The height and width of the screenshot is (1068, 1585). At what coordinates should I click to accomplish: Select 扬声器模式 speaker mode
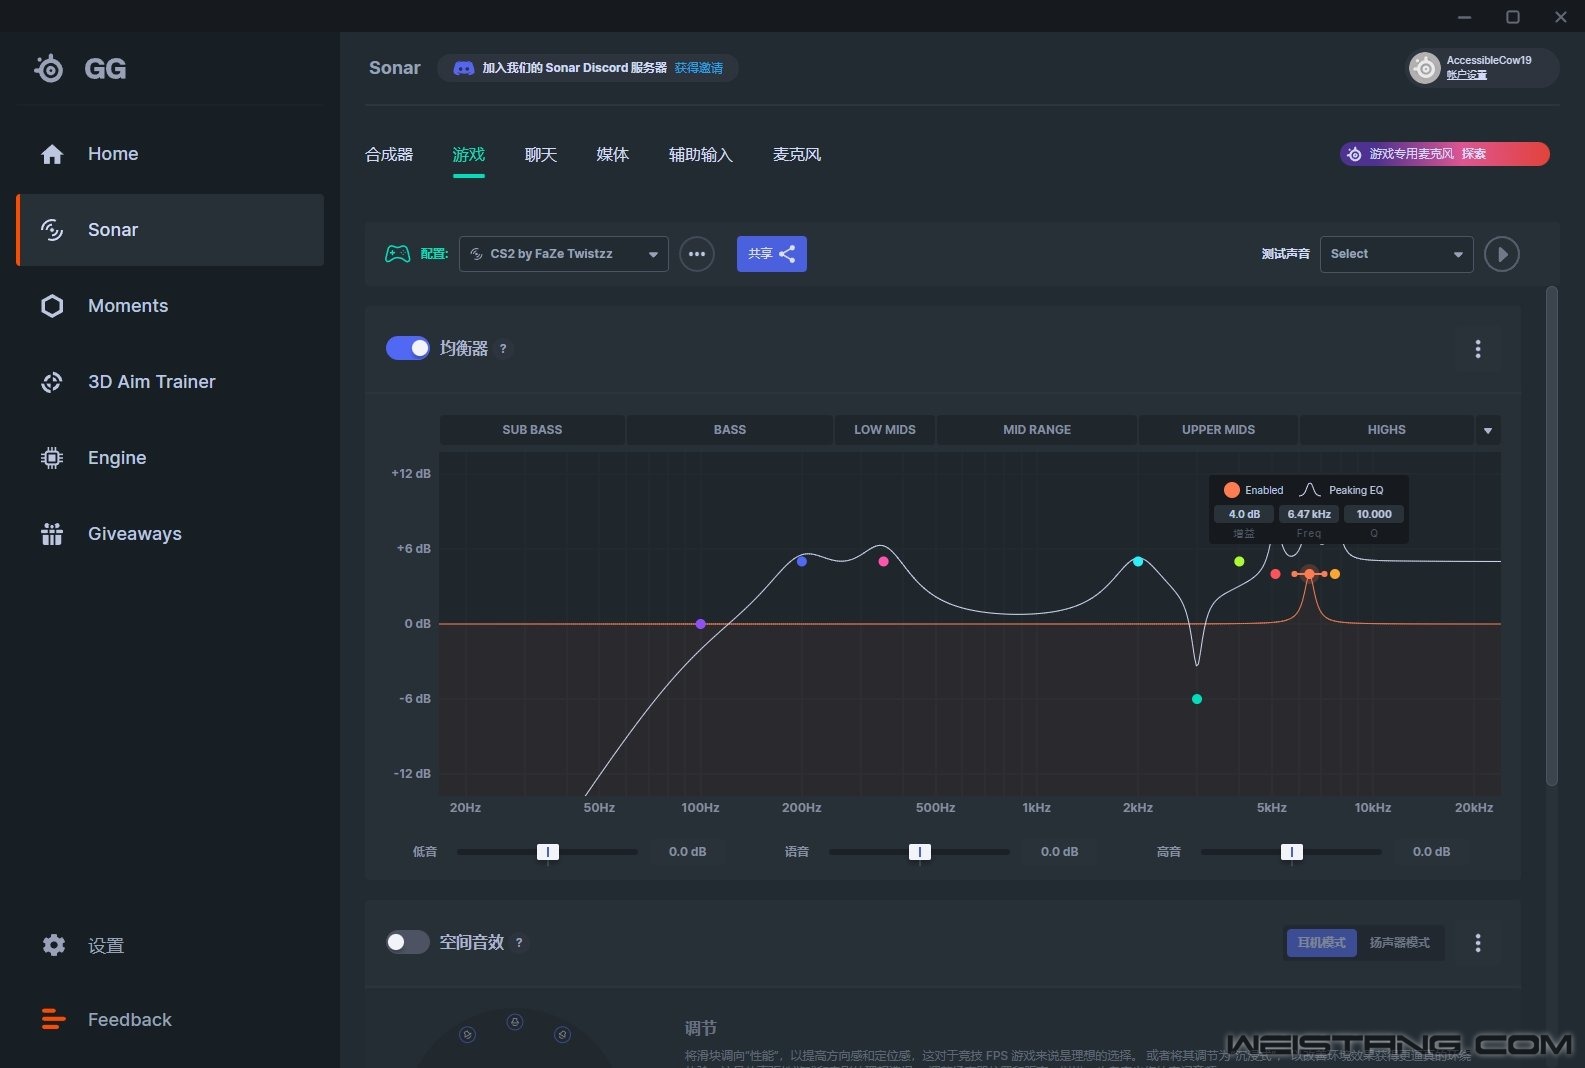(x=1399, y=943)
